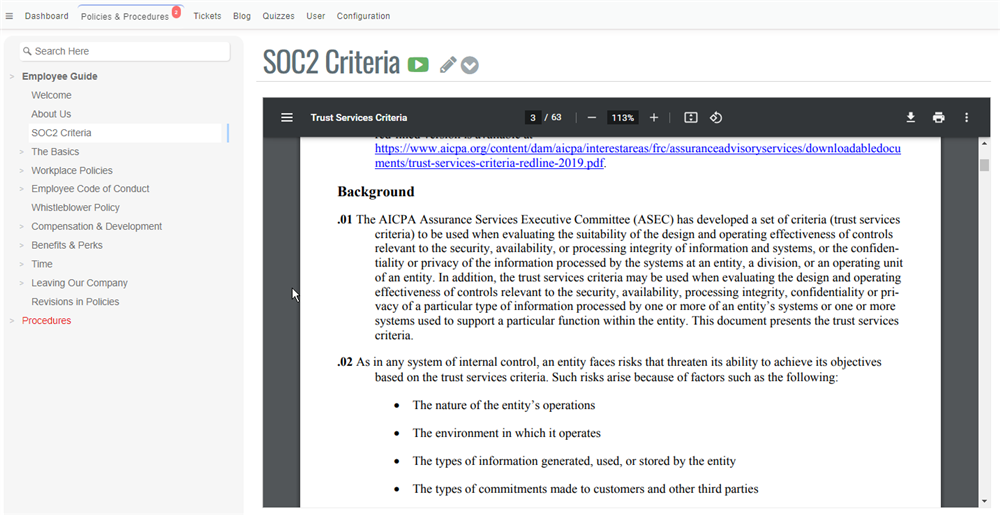Download the Trust Services Criteria PDF
The height and width of the screenshot is (515, 1000).
(911, 118)
